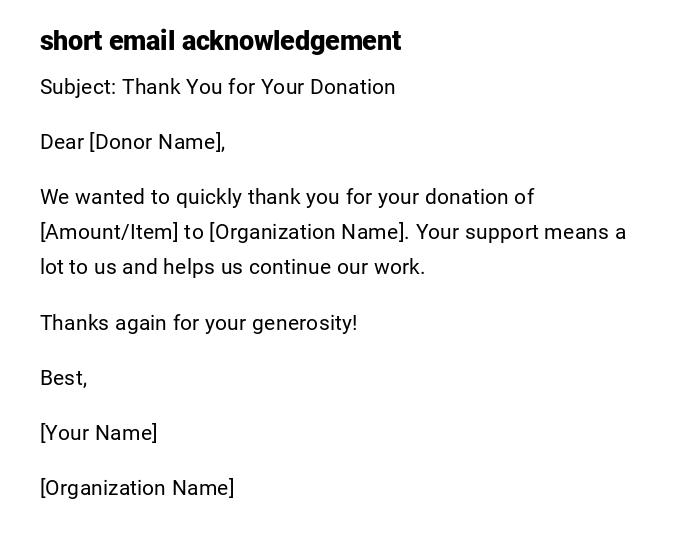Click "Your support means a" sentence start
The image size is (700, 550).
520,232
